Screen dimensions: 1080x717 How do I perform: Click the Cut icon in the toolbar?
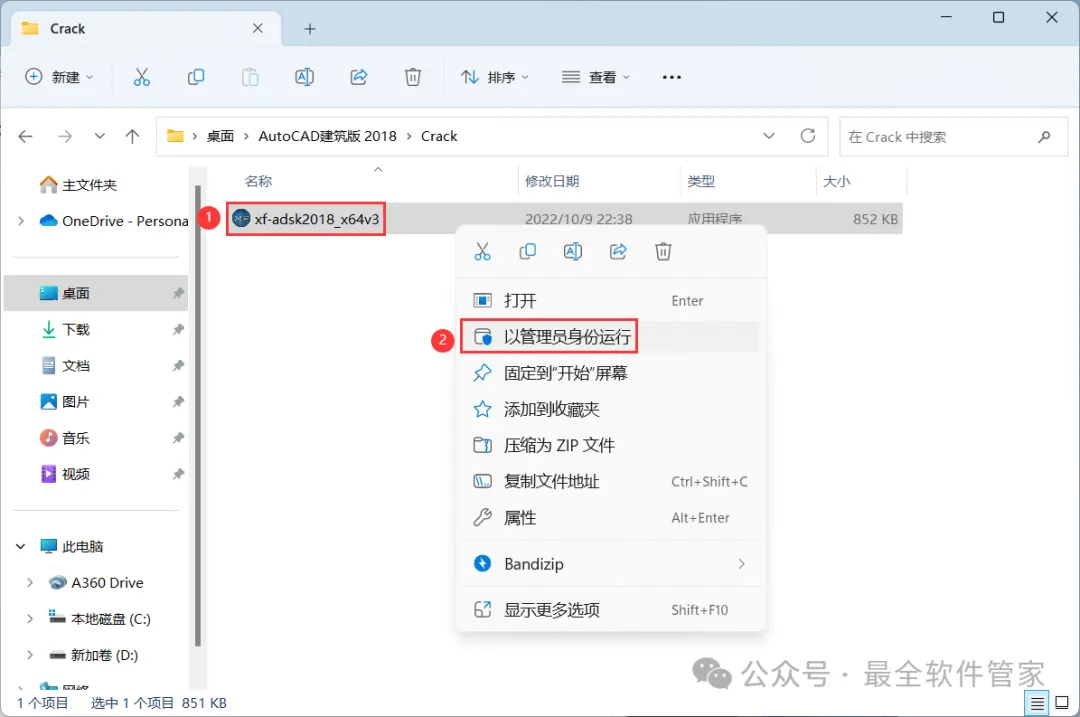point(141,77)
